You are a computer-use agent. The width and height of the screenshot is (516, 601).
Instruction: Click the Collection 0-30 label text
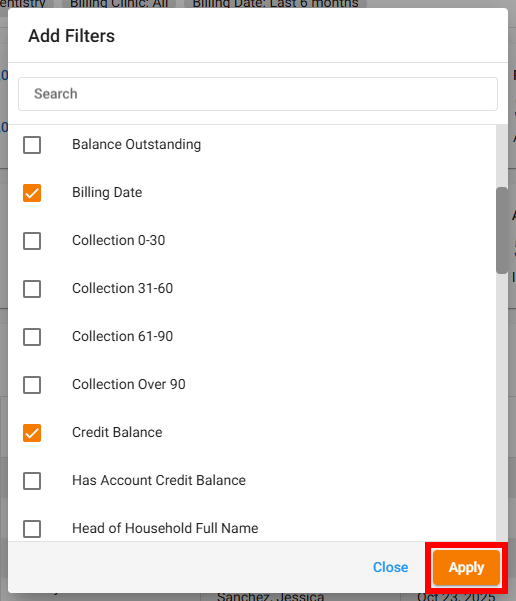[118, 240]
